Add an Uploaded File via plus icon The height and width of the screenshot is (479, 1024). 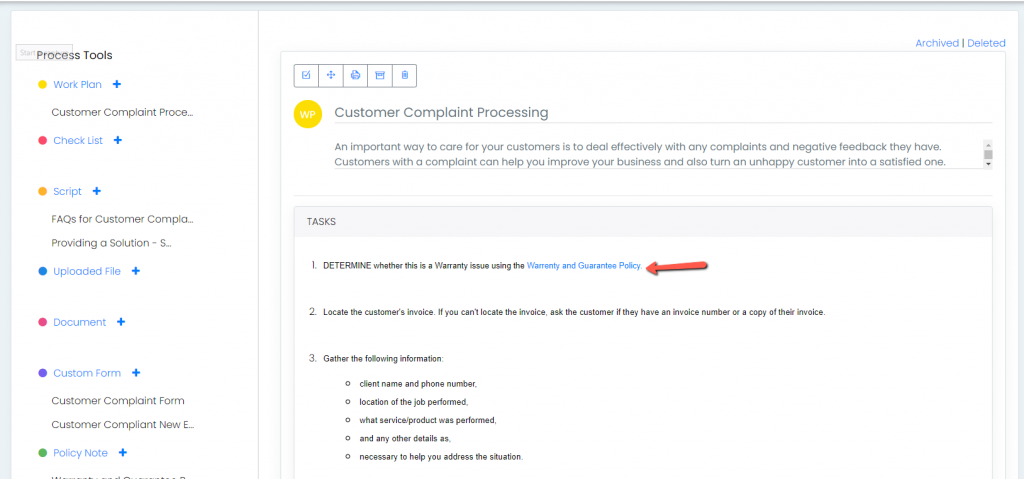[136, 271]
